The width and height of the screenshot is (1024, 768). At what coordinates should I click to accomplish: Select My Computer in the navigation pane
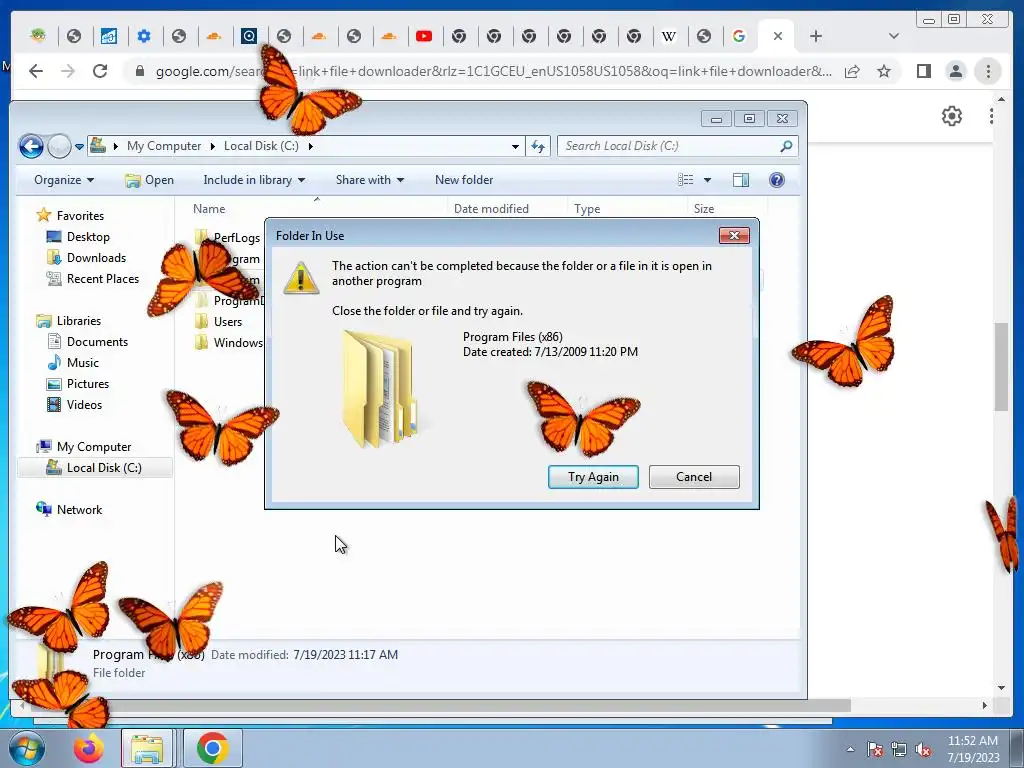coord(84,447)
